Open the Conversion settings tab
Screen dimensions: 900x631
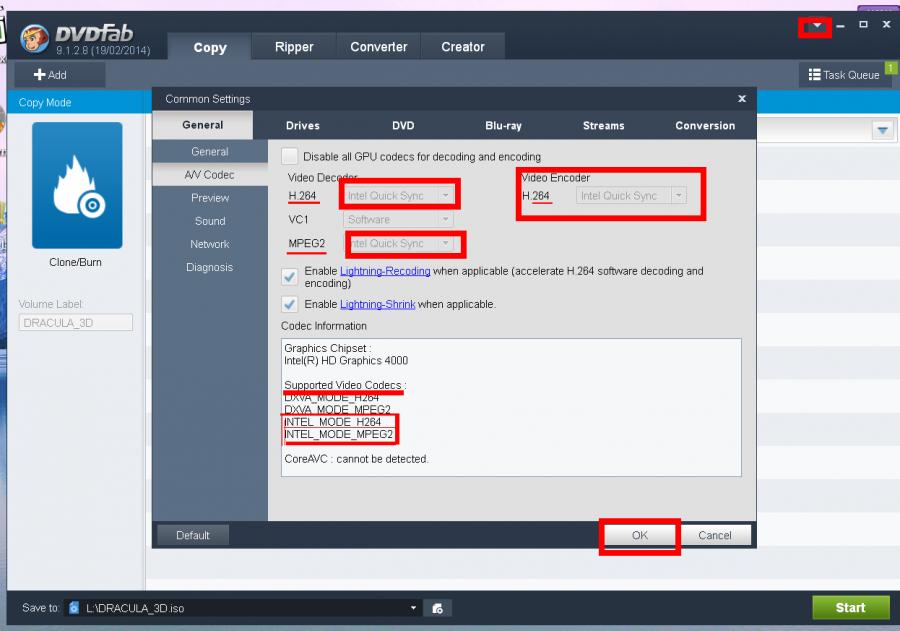(705, 125)
